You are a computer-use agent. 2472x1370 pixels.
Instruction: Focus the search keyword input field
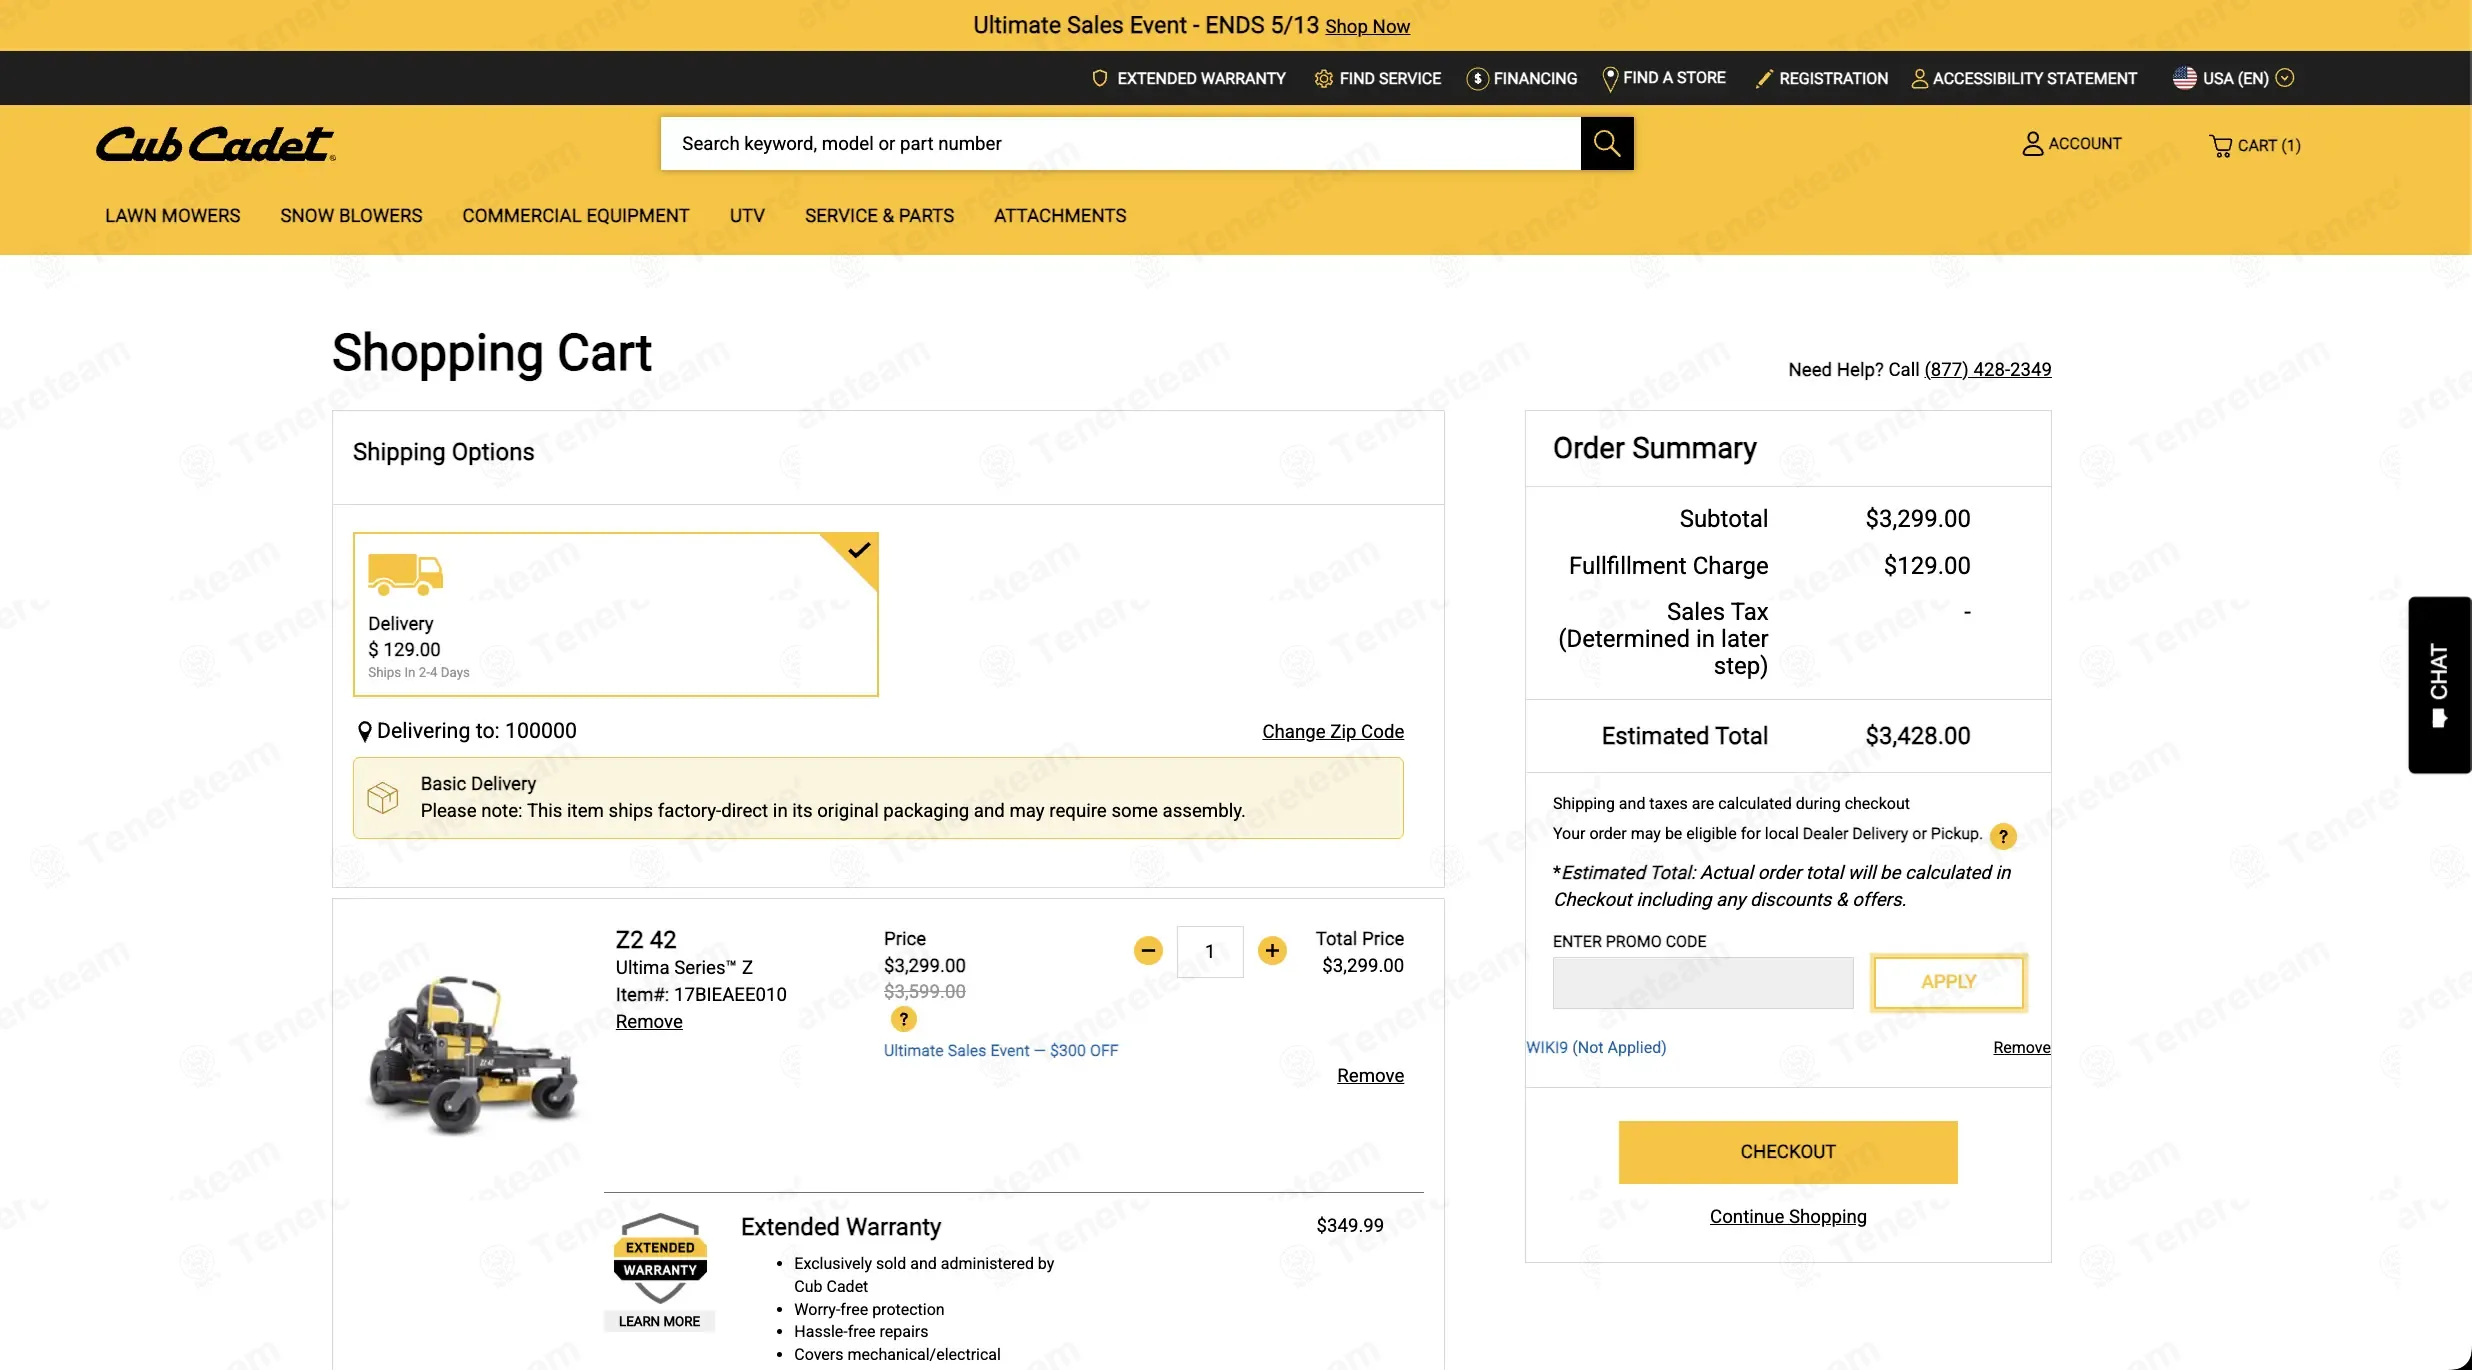pyautogui.click(x=1120, y=143)
